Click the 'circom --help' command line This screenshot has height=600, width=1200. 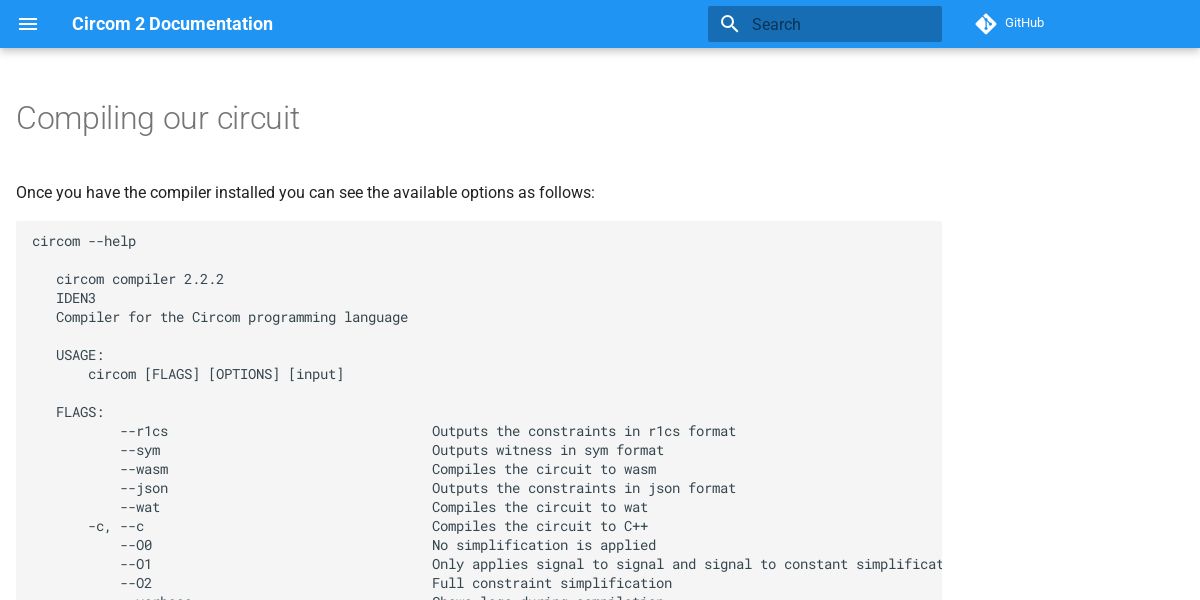tap(84, 241)
